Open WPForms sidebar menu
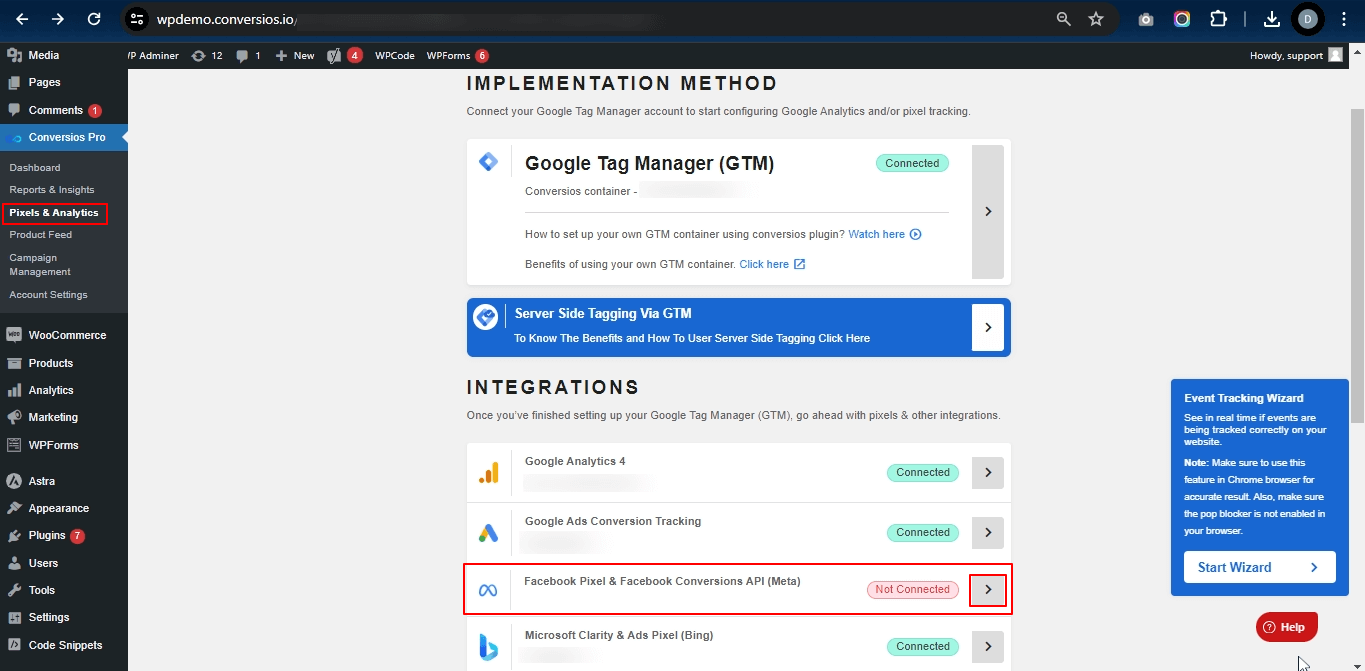 click(x=64, y=445)
